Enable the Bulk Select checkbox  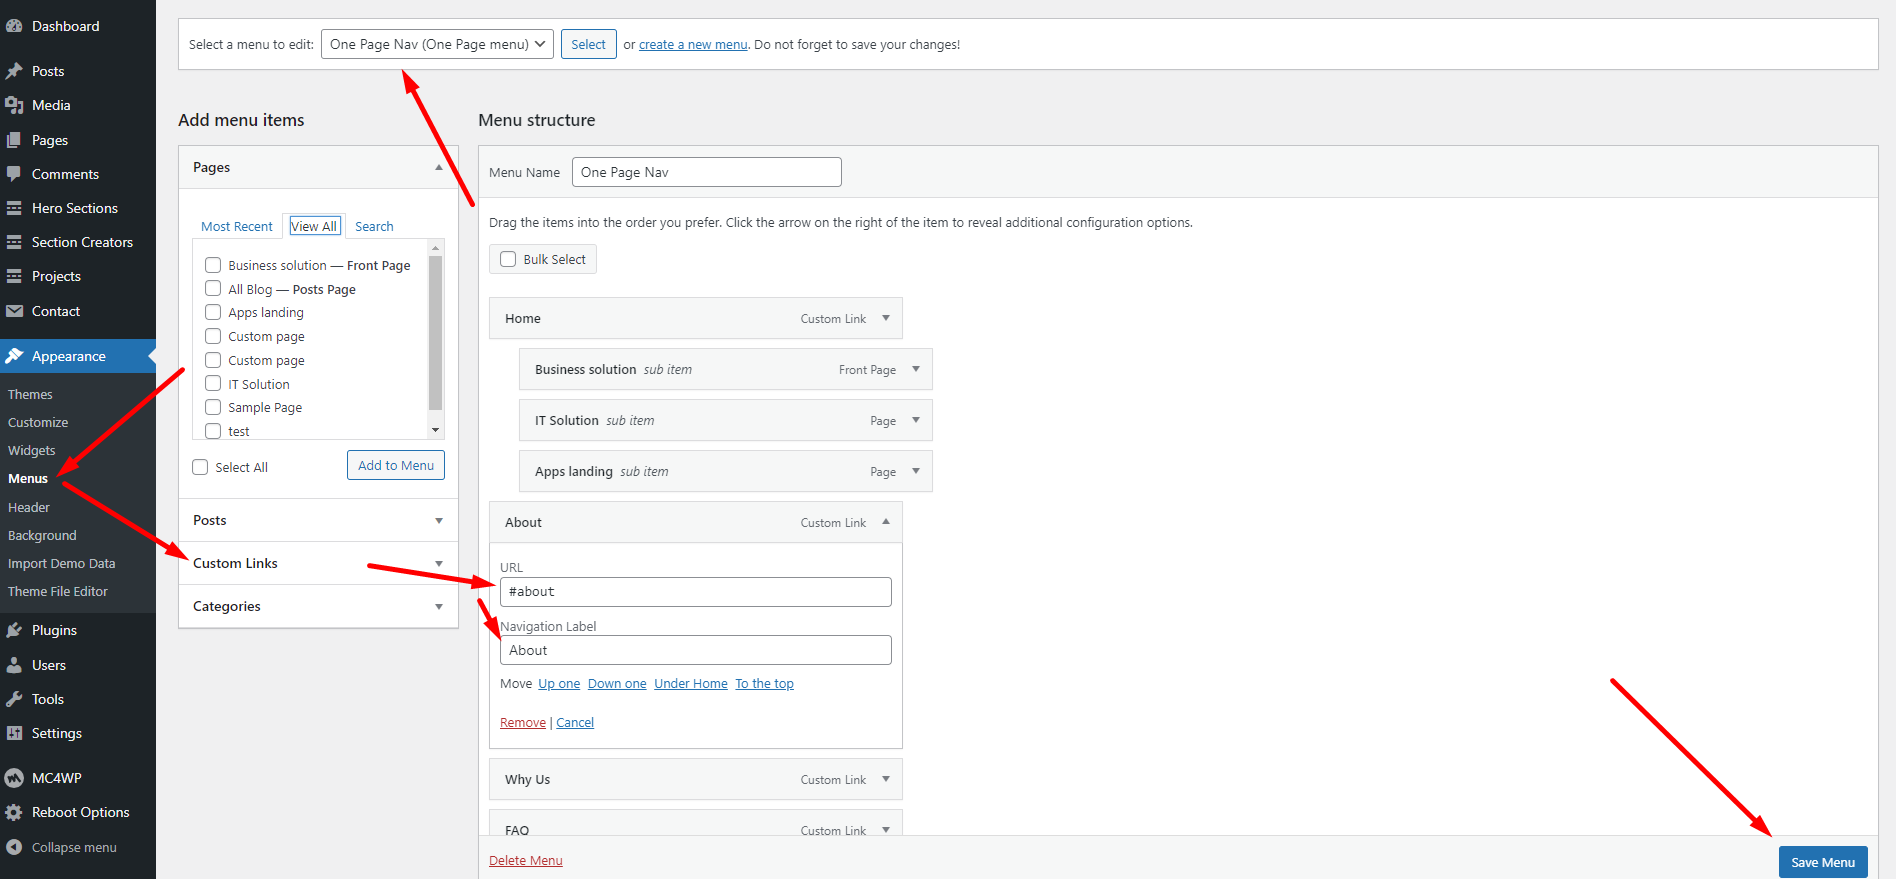pyautogui.click(x=508, y=259)
